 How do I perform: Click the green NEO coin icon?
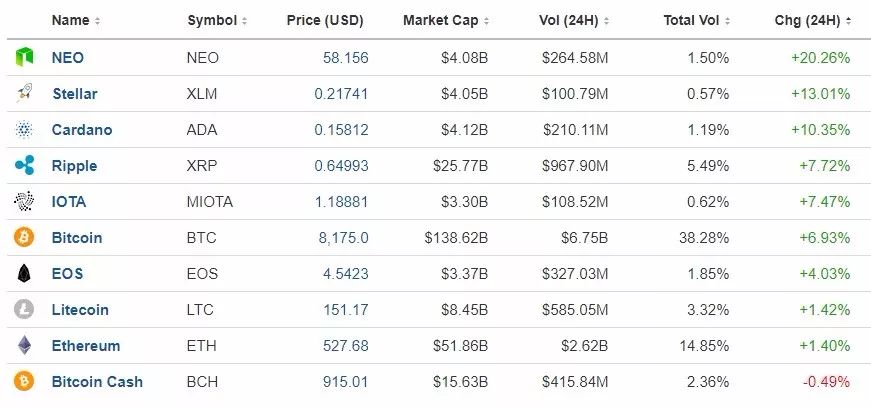(24, 57)
